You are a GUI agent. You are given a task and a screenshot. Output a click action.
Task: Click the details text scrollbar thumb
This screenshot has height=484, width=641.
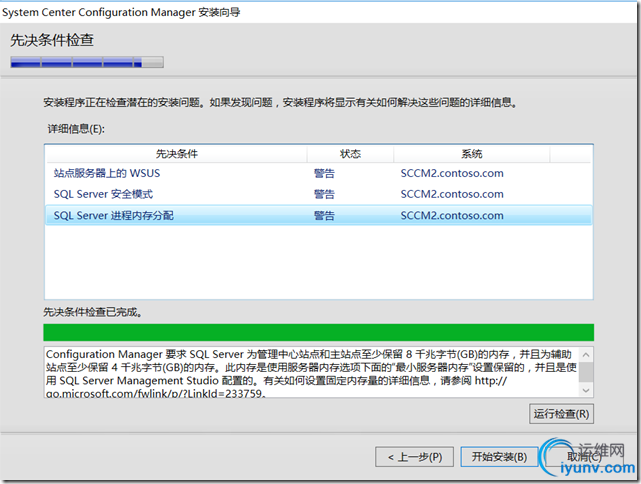point(586,372)
